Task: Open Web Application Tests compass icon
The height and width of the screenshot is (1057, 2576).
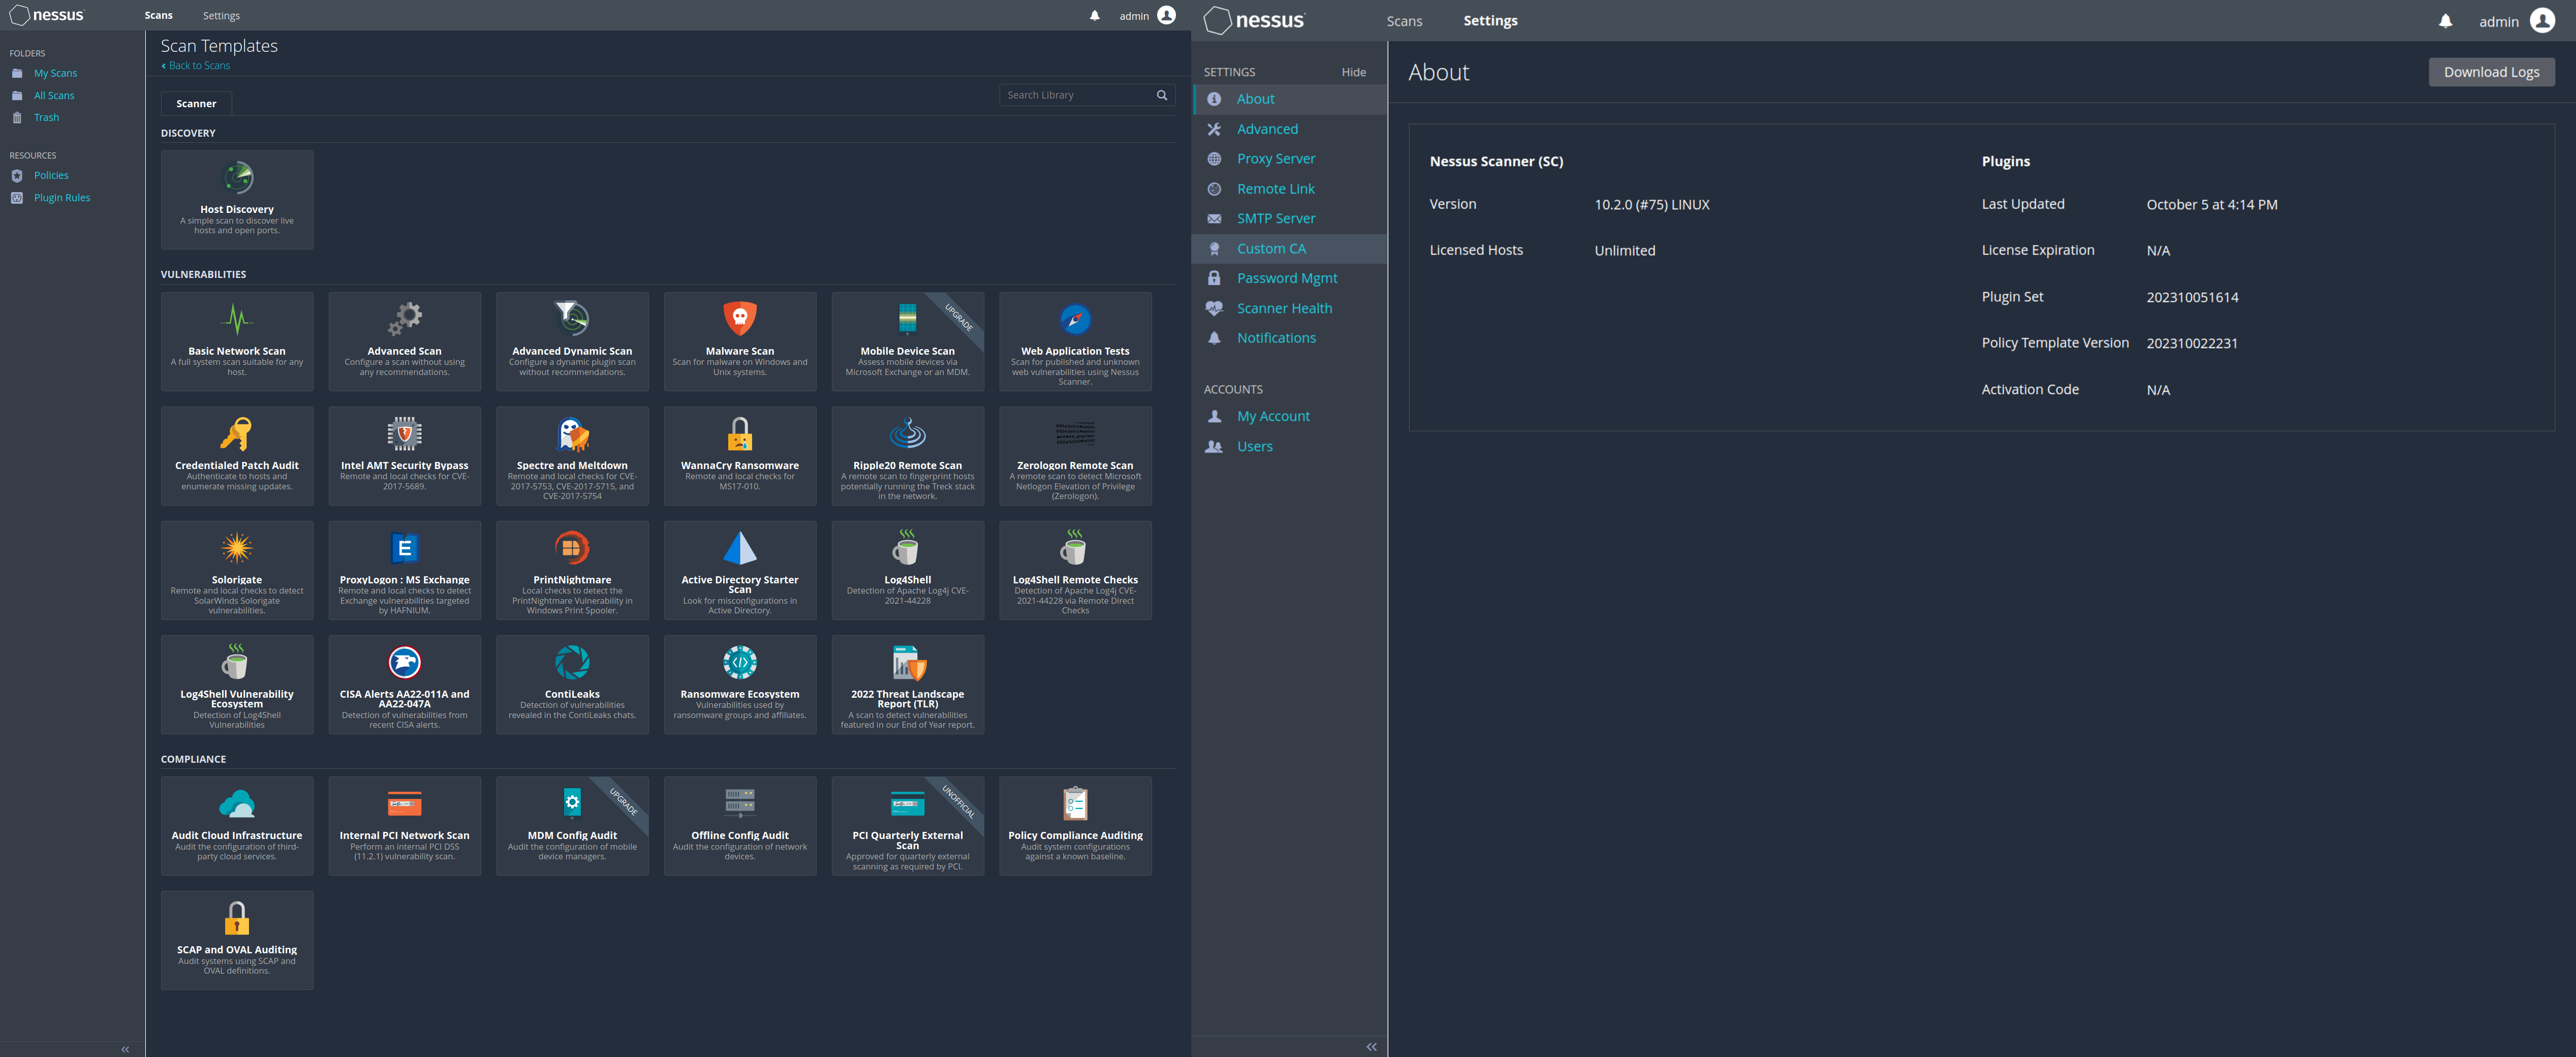Action: pos(1075,319)
